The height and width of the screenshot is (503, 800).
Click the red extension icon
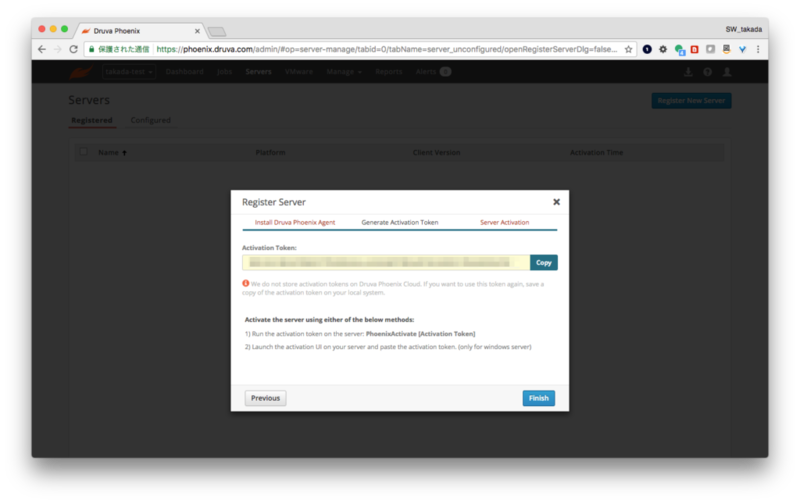(694, 49)
